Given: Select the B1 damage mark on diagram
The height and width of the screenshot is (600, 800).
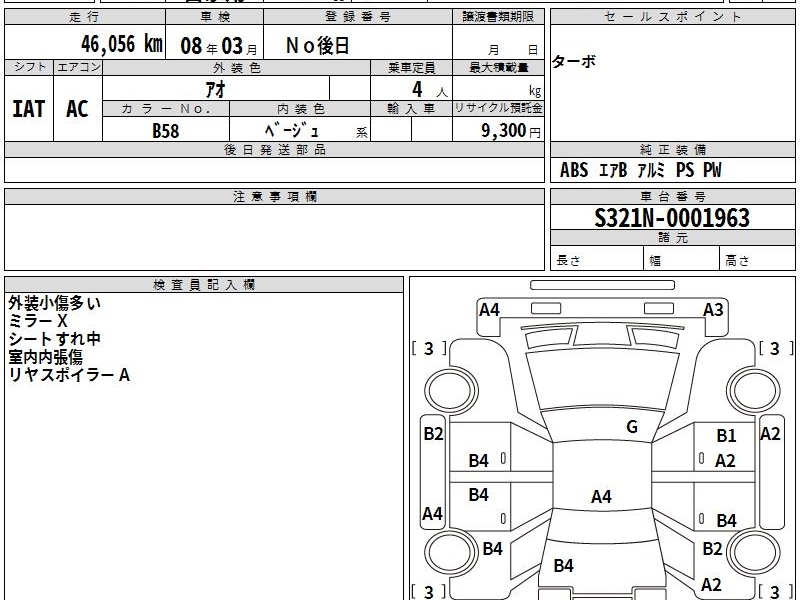Looking at the screenshot, I should (x=726, y=436).
